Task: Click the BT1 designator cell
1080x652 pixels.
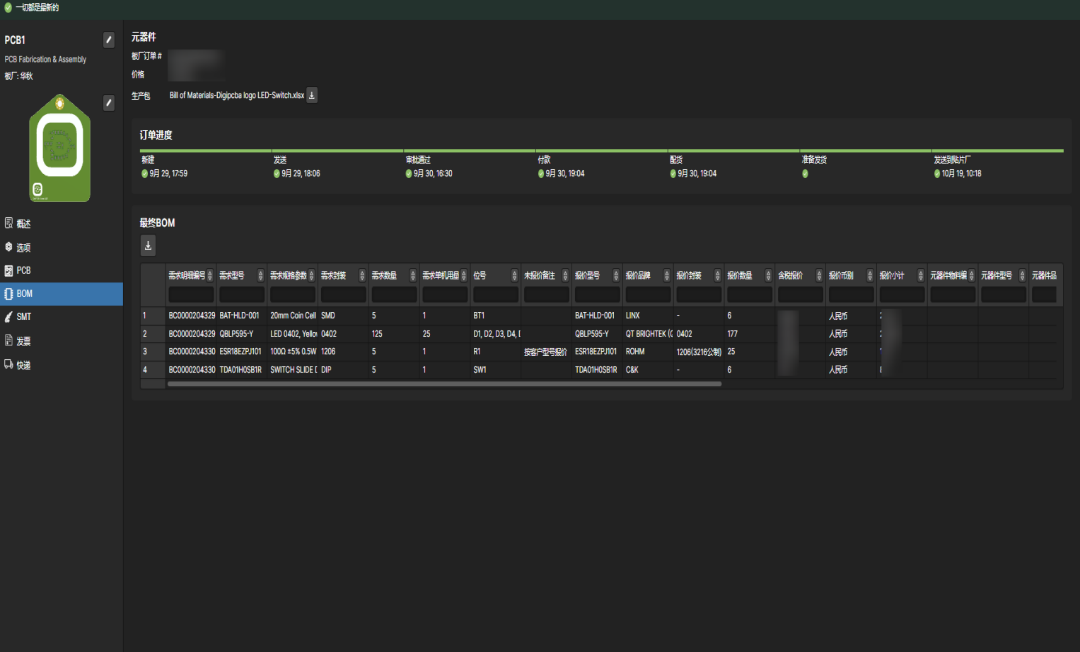Action: (x=496, y=315)
